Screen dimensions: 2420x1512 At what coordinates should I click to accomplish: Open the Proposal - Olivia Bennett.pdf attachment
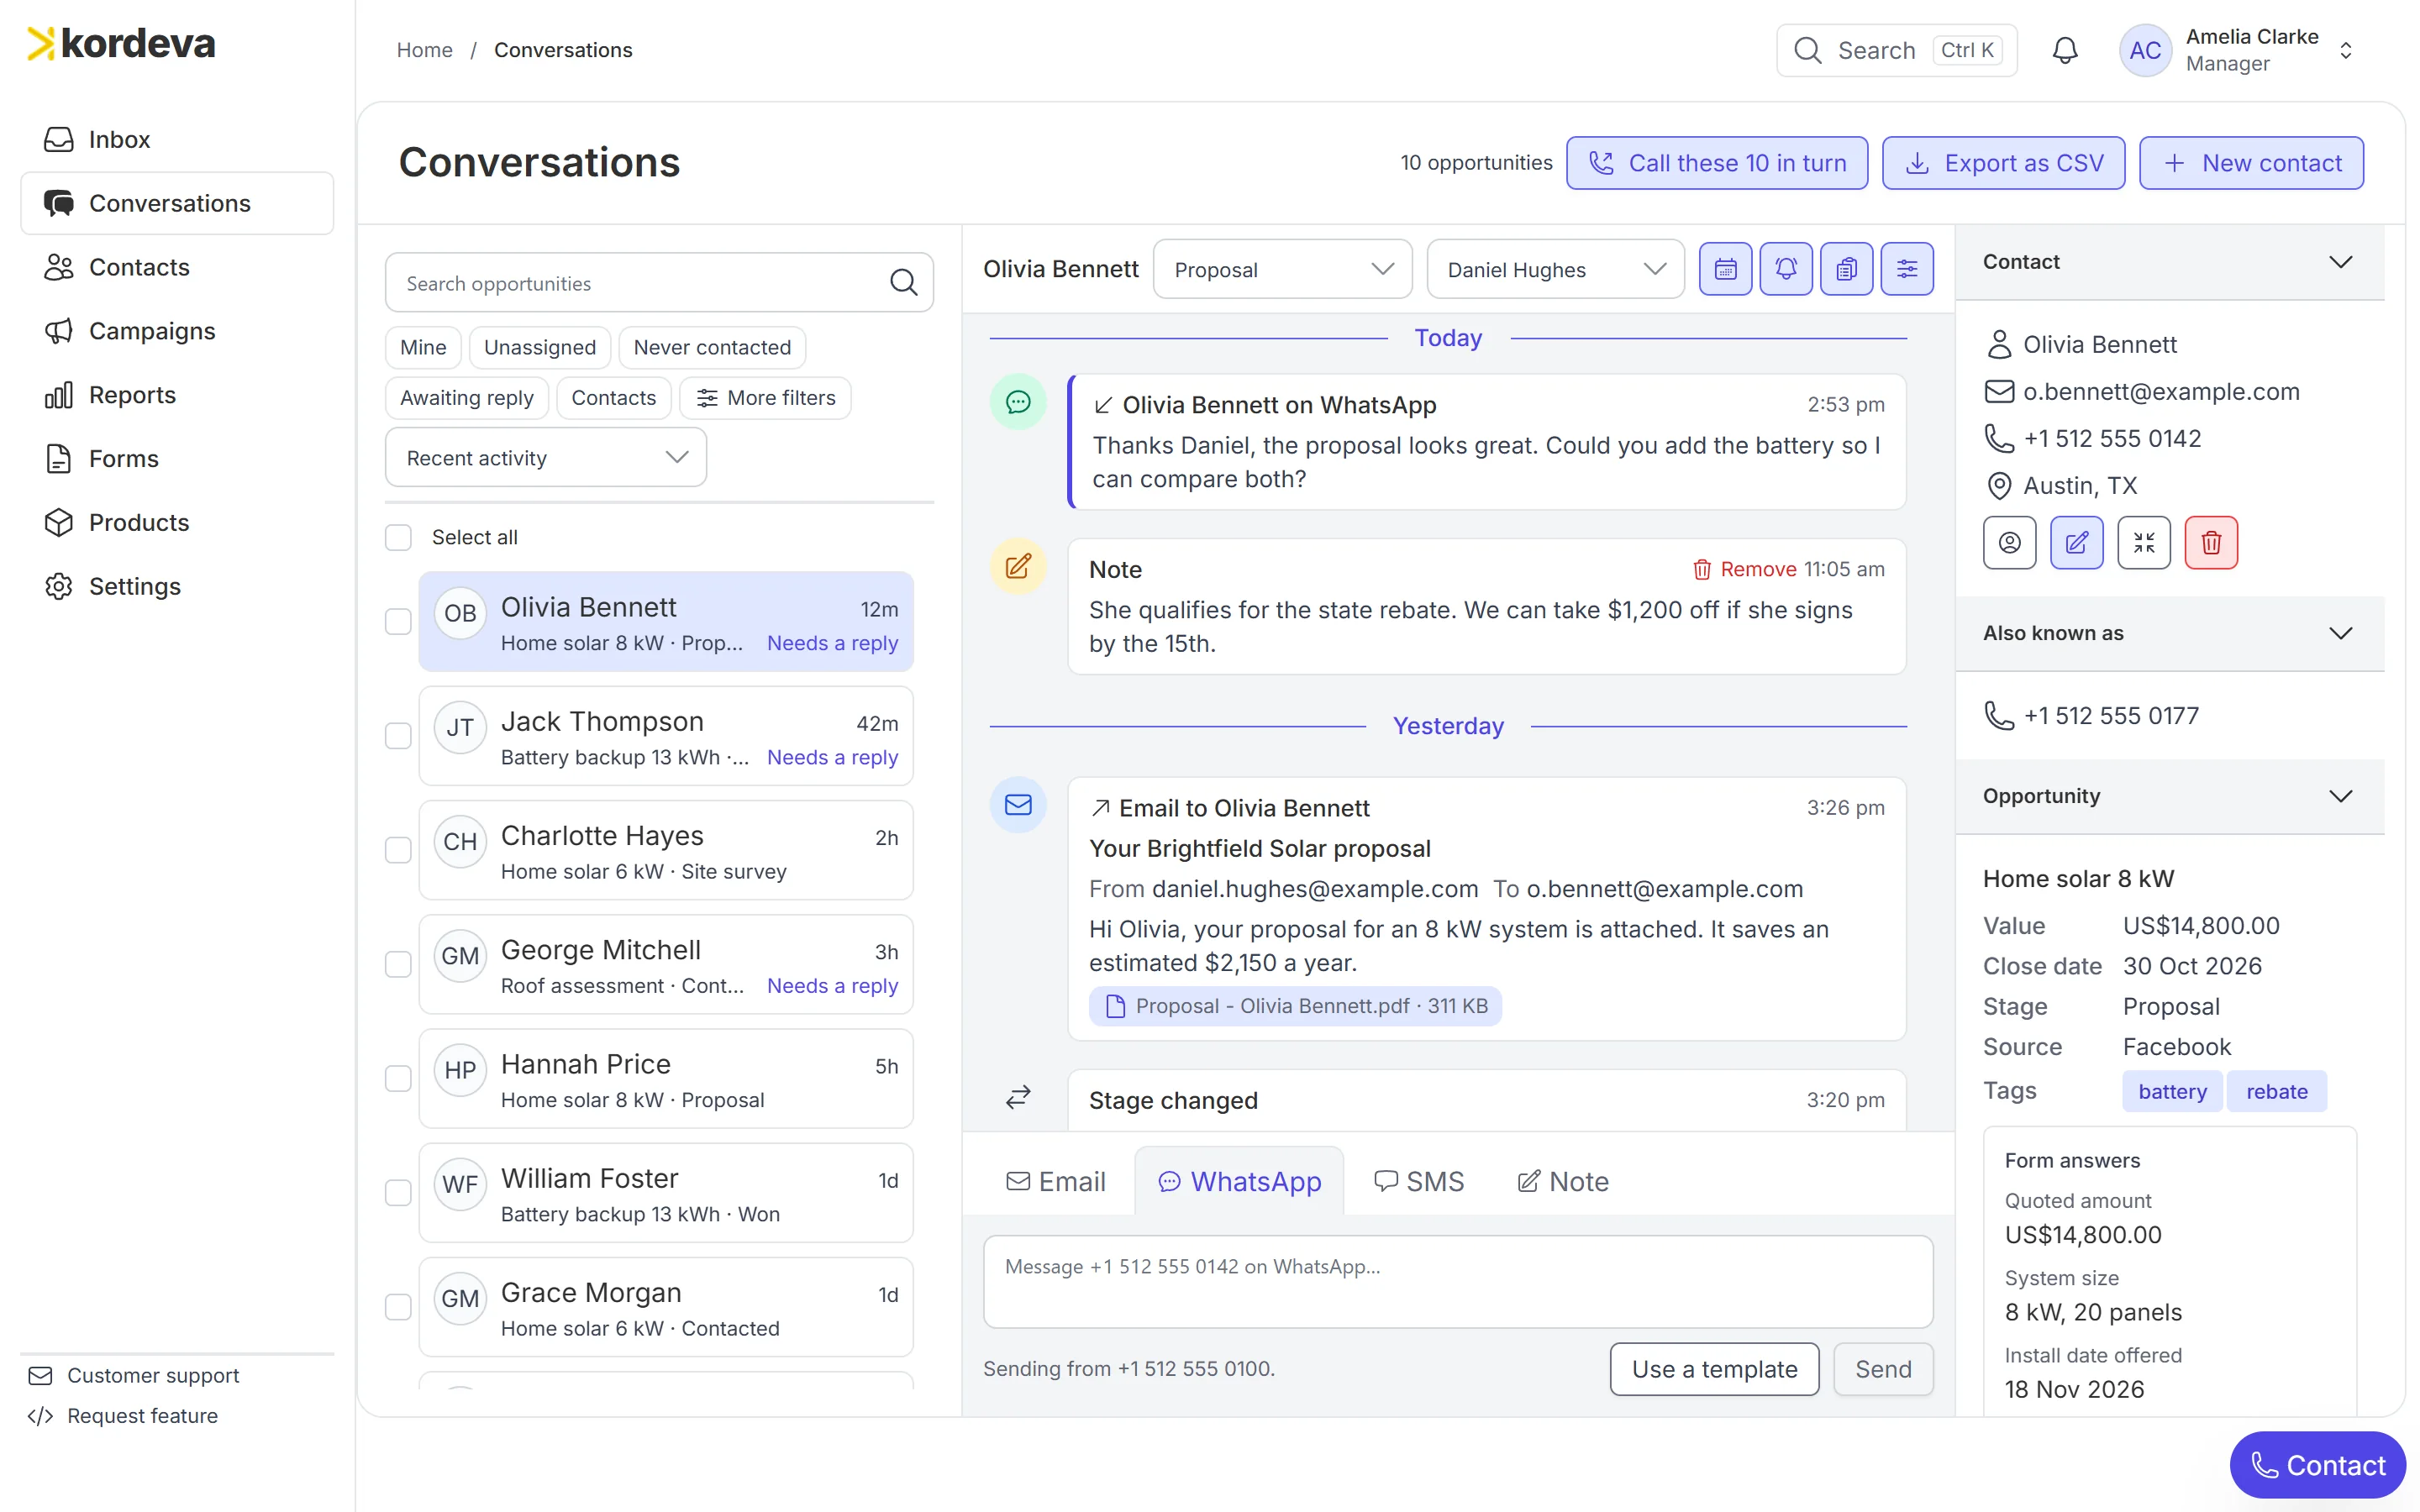point(1295,1006)
